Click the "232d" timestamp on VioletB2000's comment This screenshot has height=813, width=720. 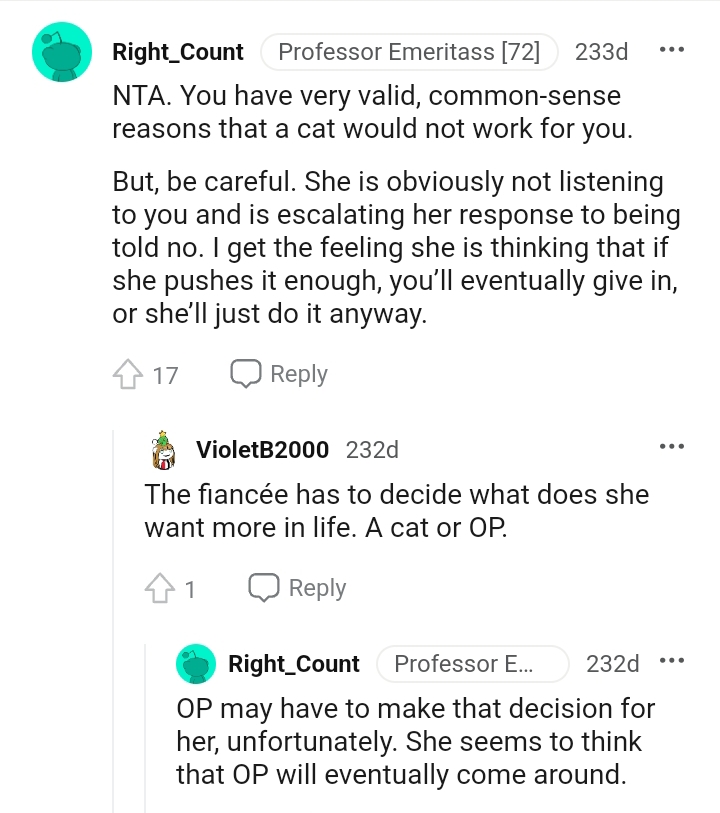coord(373,450)
